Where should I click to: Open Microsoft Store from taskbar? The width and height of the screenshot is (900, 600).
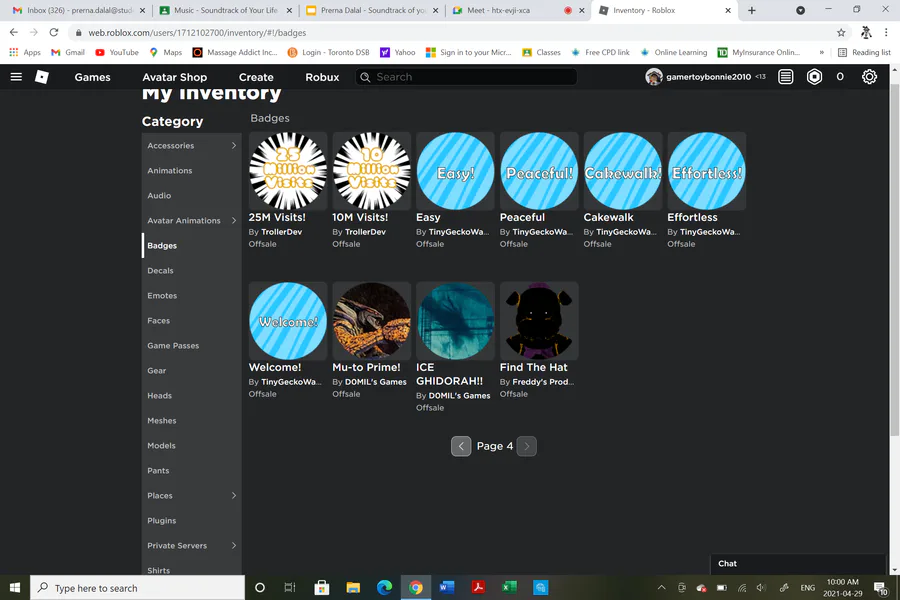[321, 587]
